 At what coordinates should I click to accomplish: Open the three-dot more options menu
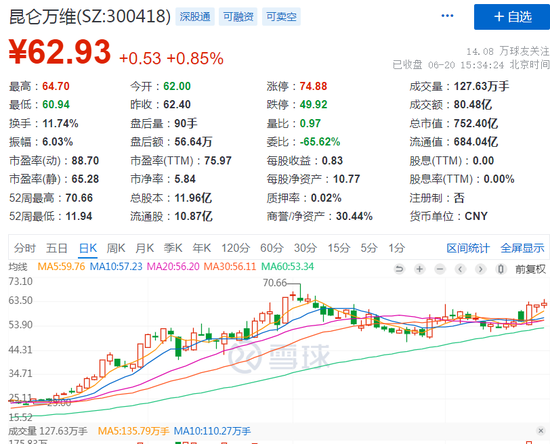click(x=447, y=16)
